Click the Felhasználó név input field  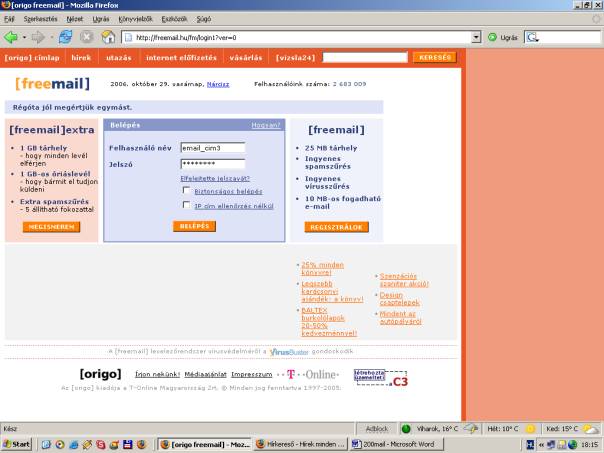tap(212, 147)
